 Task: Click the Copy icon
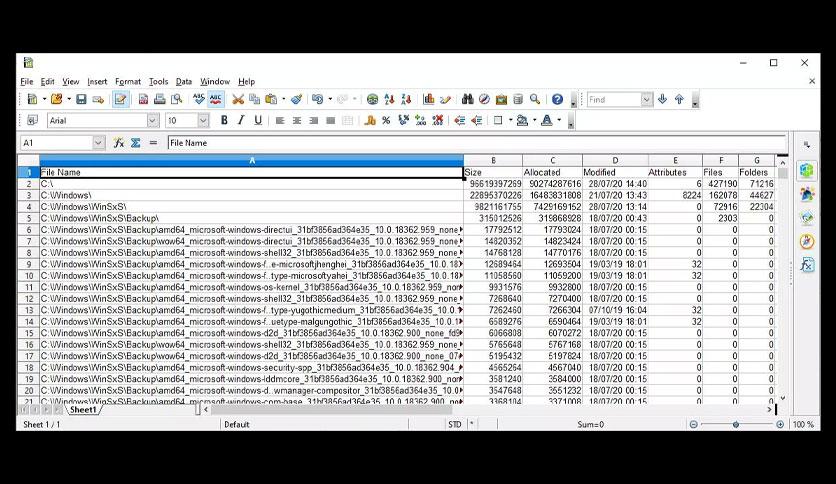click(x=254, y=99)
